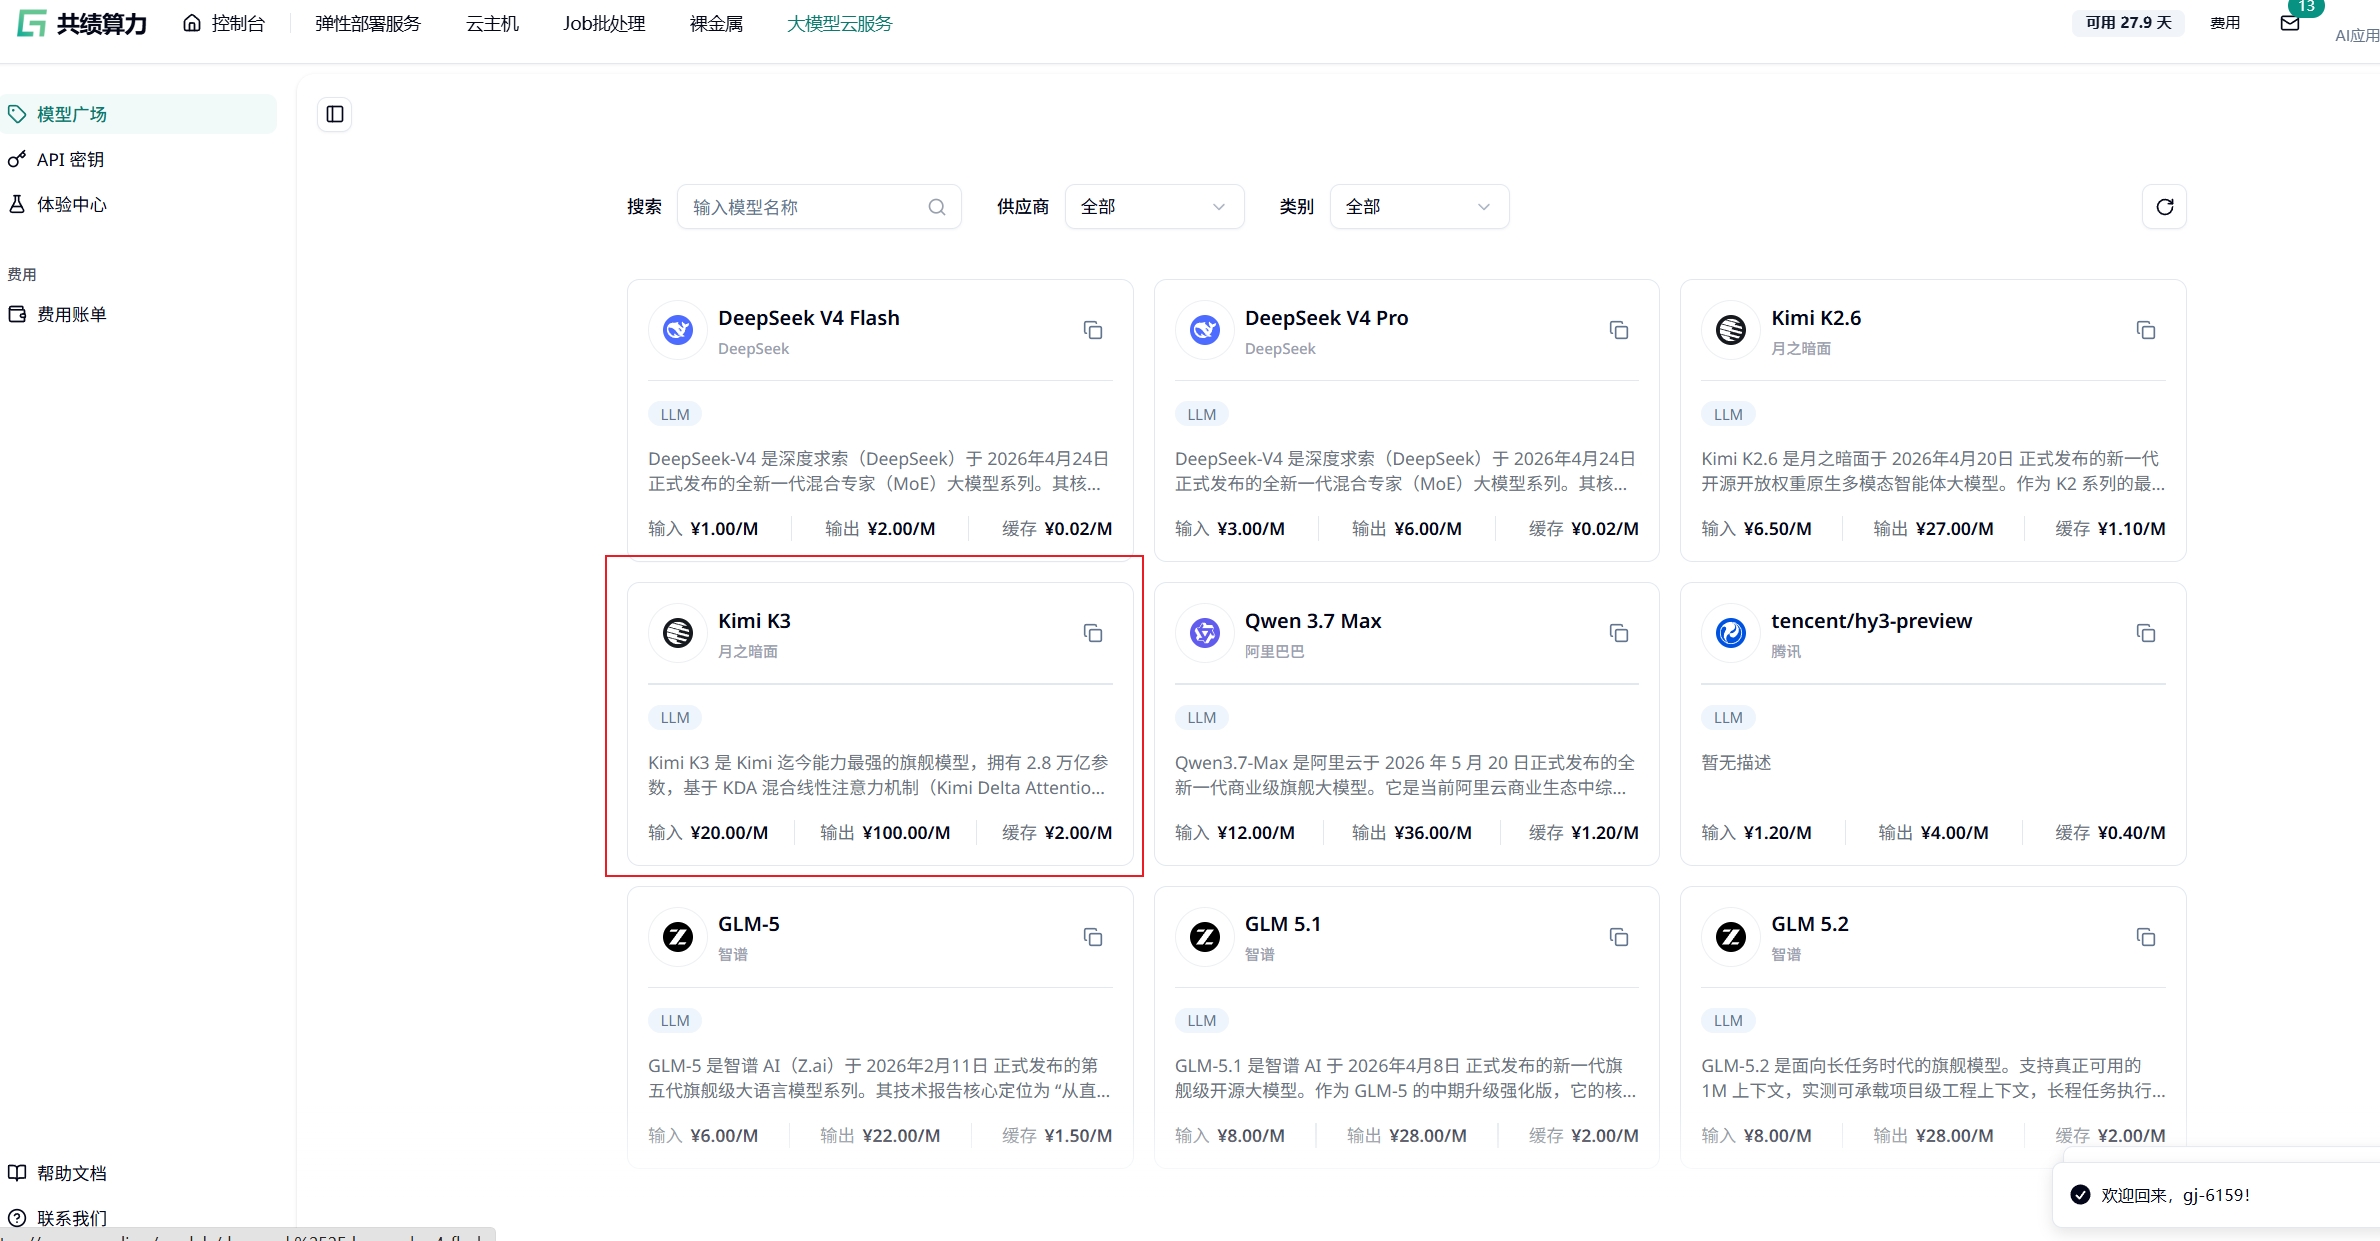Image resolution: width=2380 pixels, height=1241 pixels.
Task: Open 费用账单 in the sidebar
Action: tap(139, 314)
